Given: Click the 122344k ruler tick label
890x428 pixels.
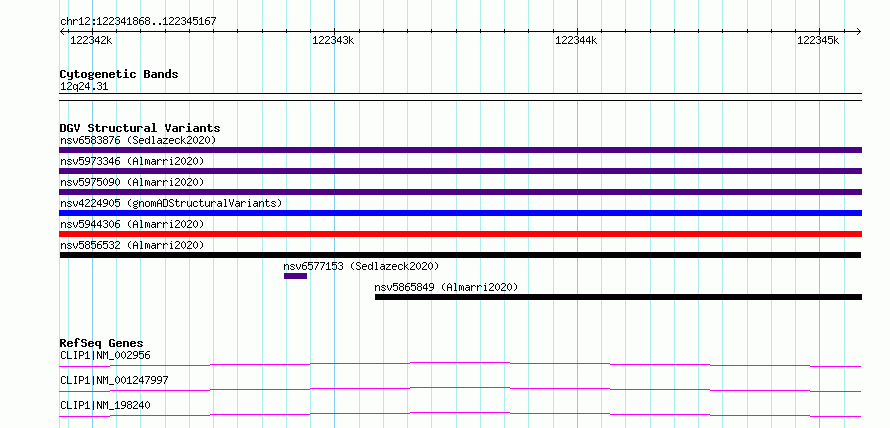Looking at the screenshot, I should [x=576, y=40].
